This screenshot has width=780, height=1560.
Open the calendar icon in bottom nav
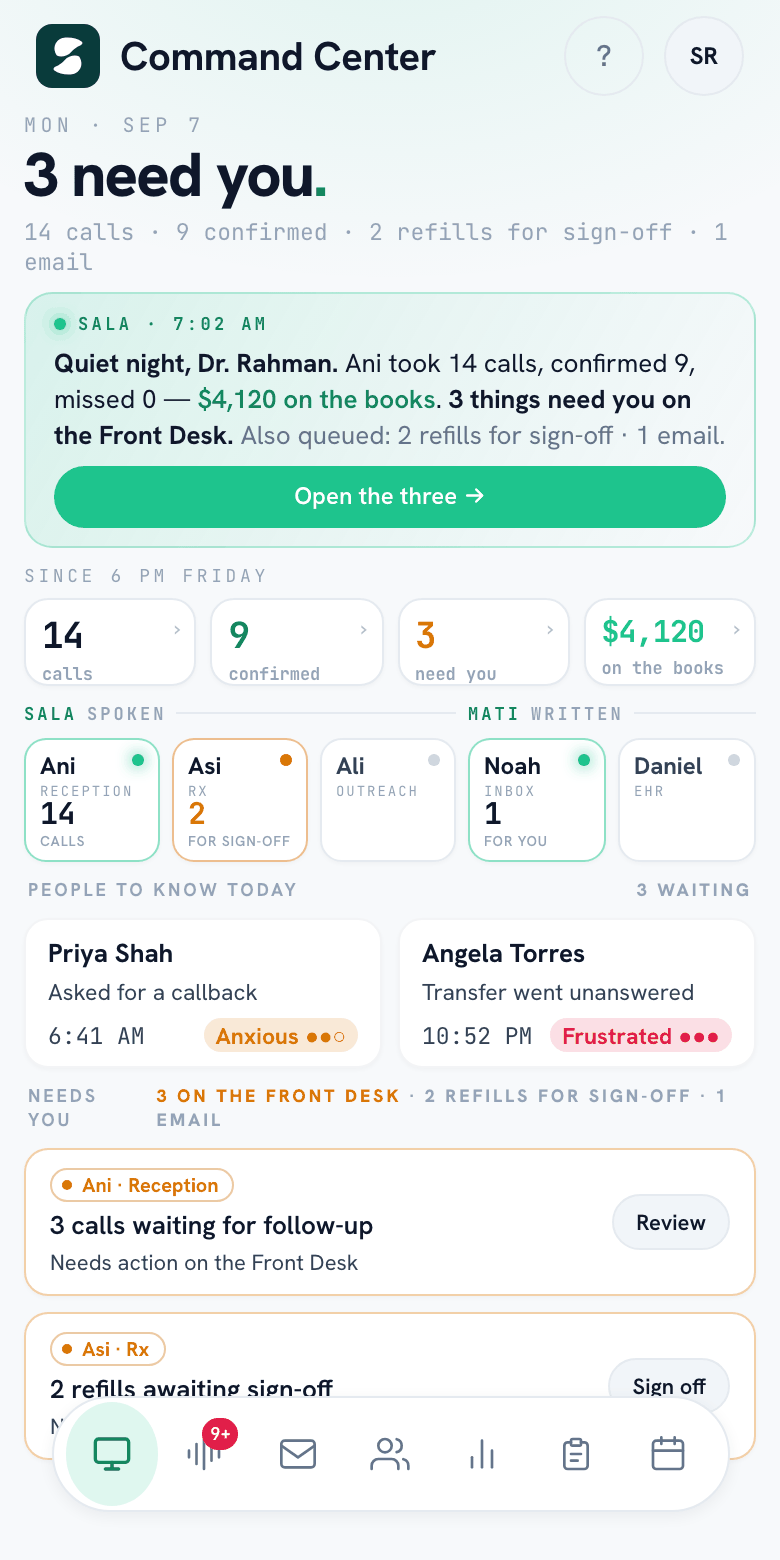pos(668,1453)
